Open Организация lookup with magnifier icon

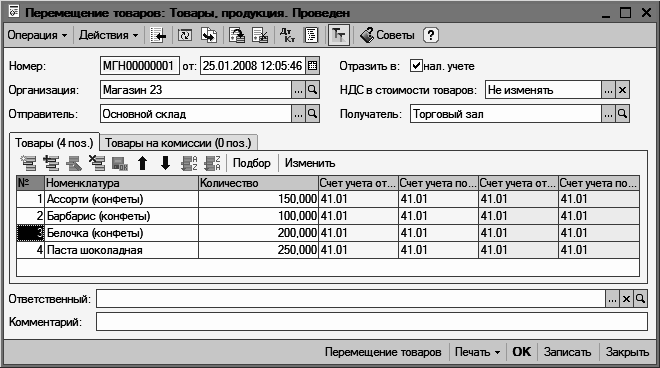pos(312,90)
